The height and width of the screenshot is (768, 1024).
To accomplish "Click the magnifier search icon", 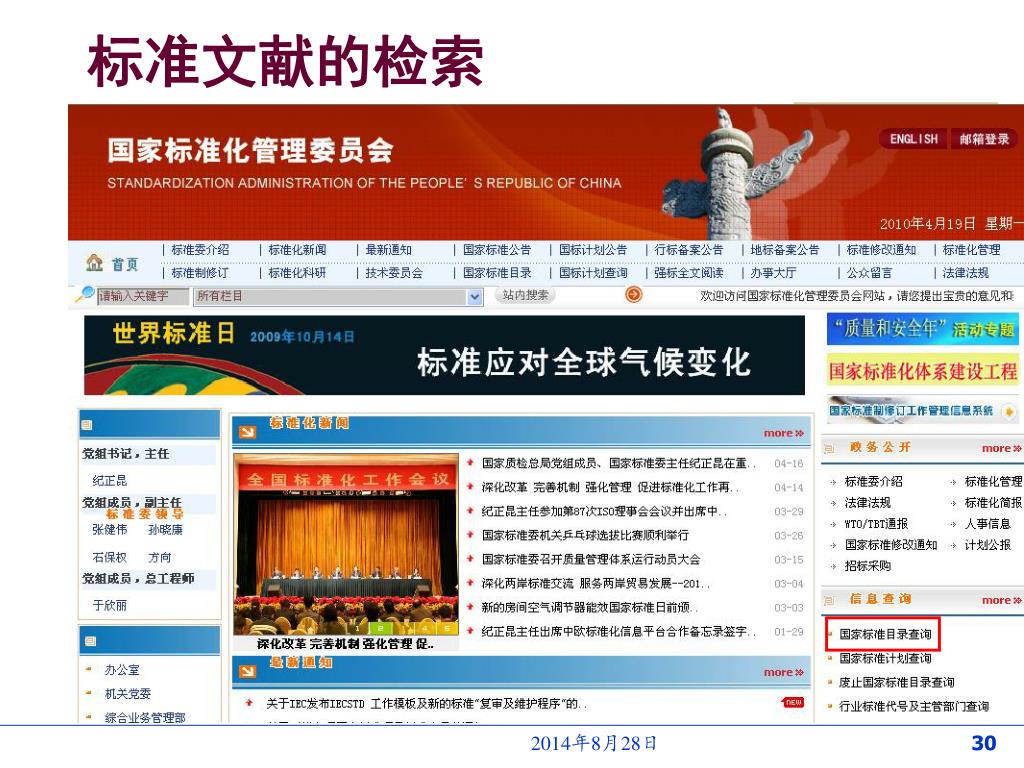I will click(85, 295).
